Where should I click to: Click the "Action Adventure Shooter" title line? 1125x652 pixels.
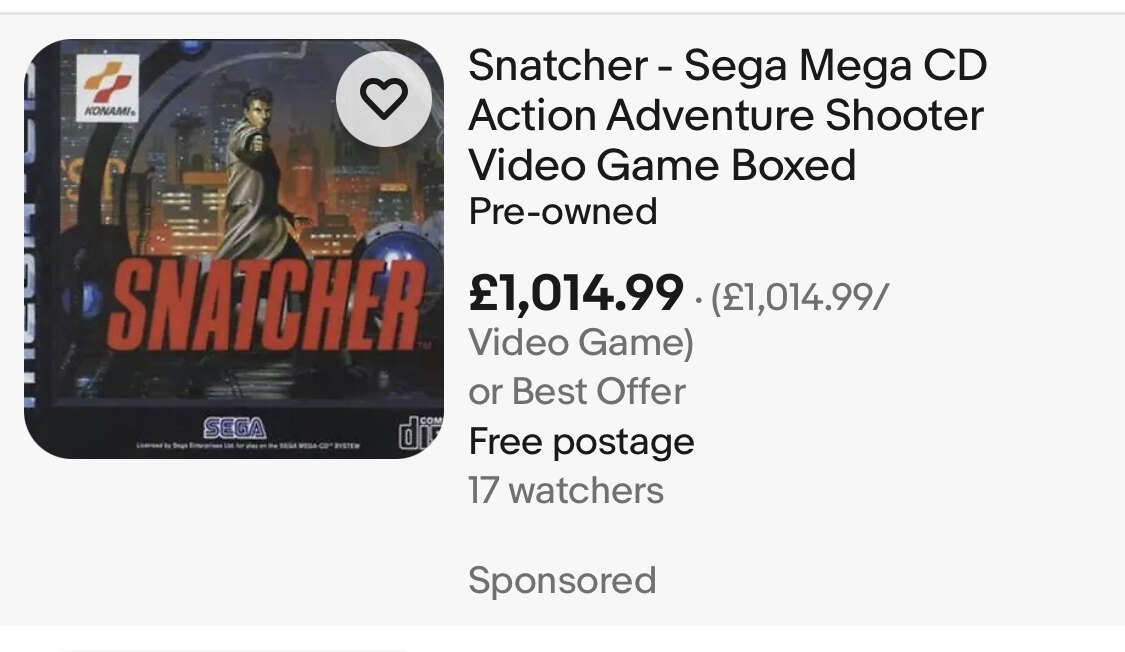click(726, 116)
